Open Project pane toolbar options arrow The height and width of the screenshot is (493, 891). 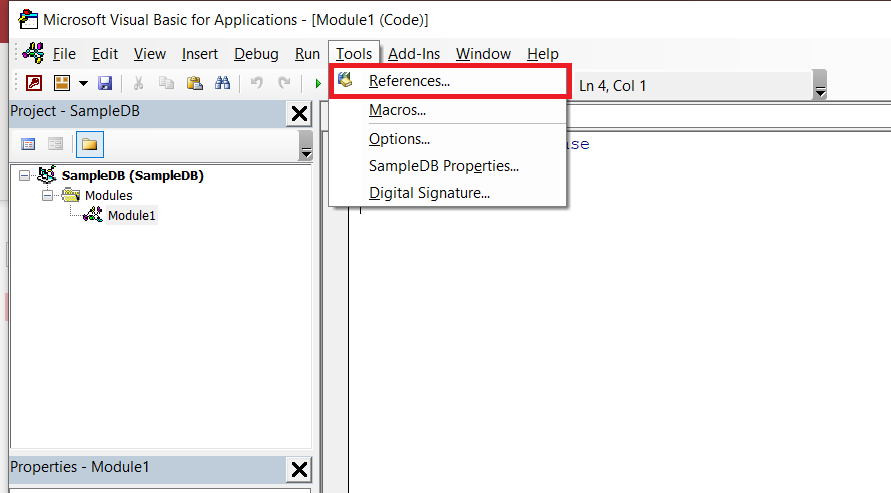(306, 145)
